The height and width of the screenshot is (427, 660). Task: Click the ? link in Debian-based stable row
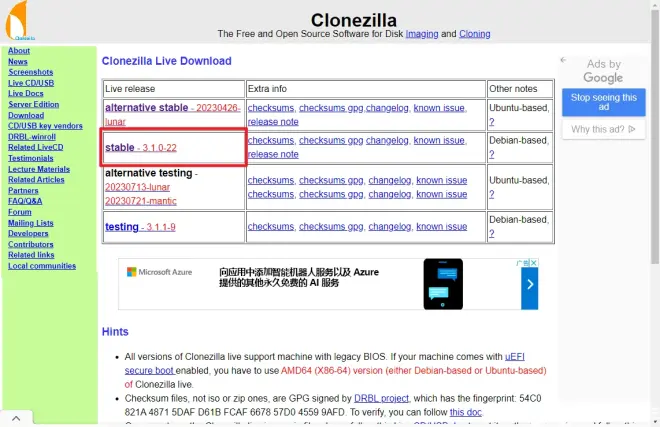(x=492, y=155)
